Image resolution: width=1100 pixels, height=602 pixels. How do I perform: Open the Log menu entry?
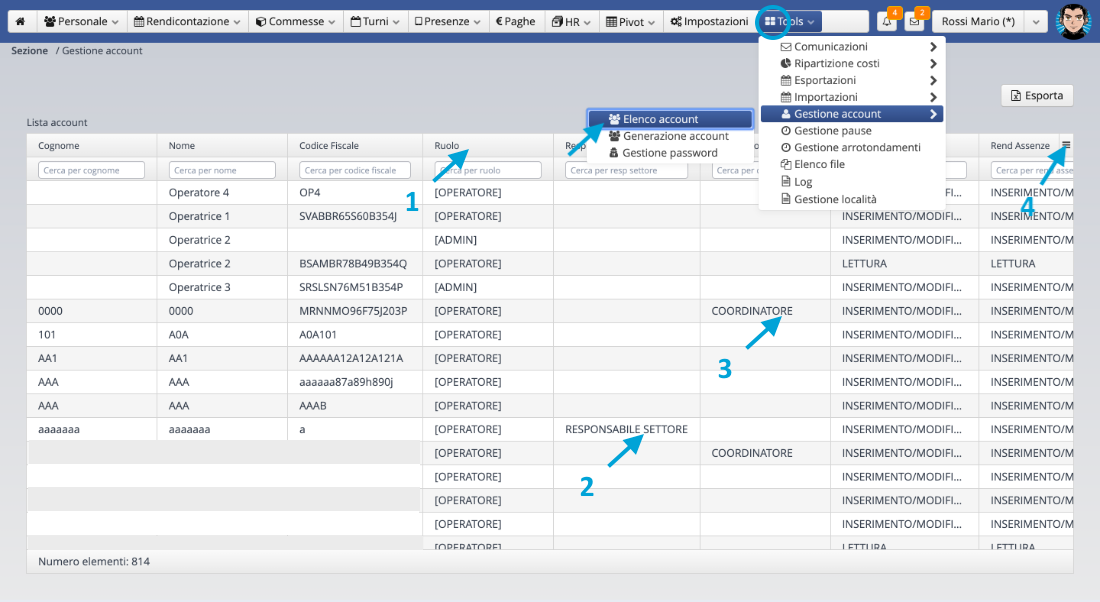803,182
